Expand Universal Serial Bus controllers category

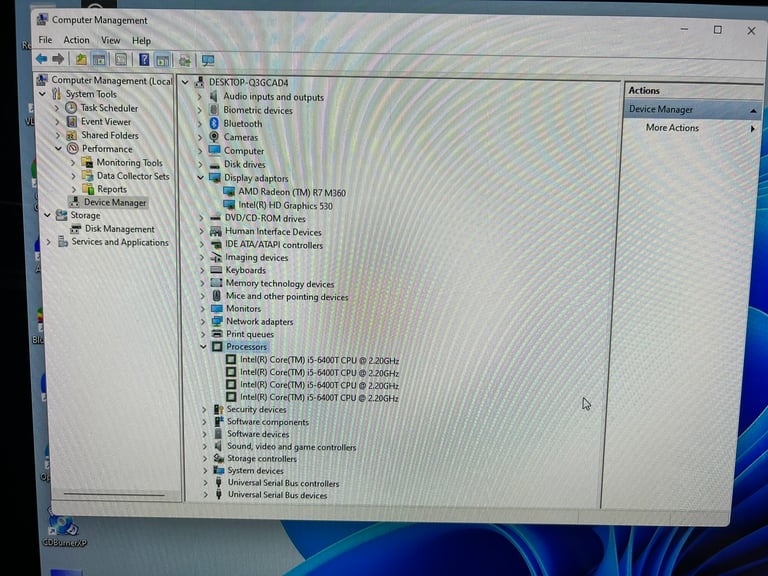pos(205,483)
